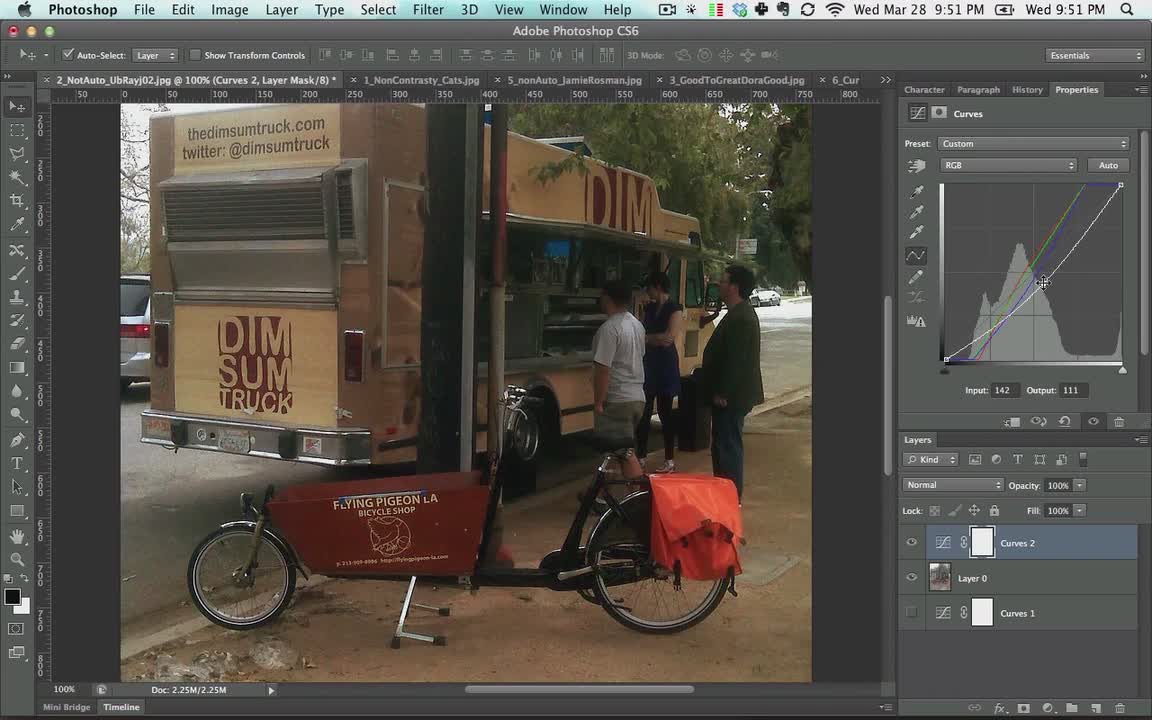Toggle lock transparent pixels

pos(935,511)
